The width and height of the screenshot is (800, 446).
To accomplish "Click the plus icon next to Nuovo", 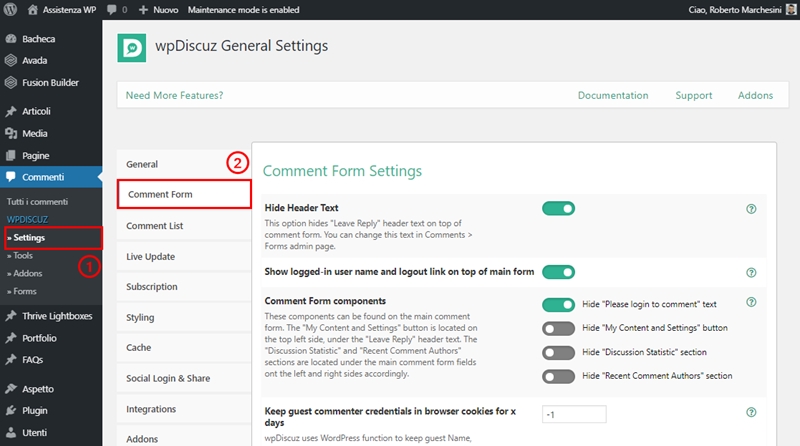I will pyautogui.click(x=143, y=10).
